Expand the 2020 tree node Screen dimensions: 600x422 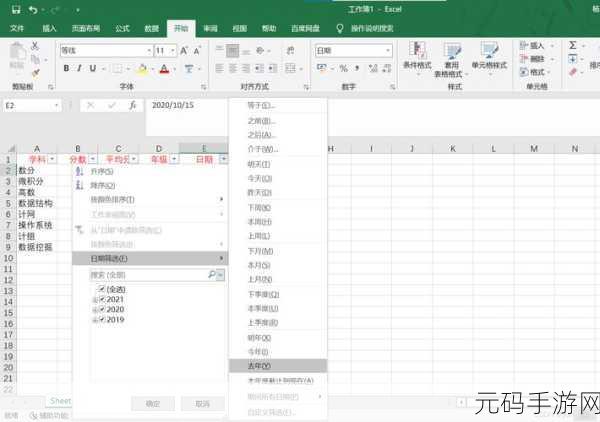click(x=95, y=310)
